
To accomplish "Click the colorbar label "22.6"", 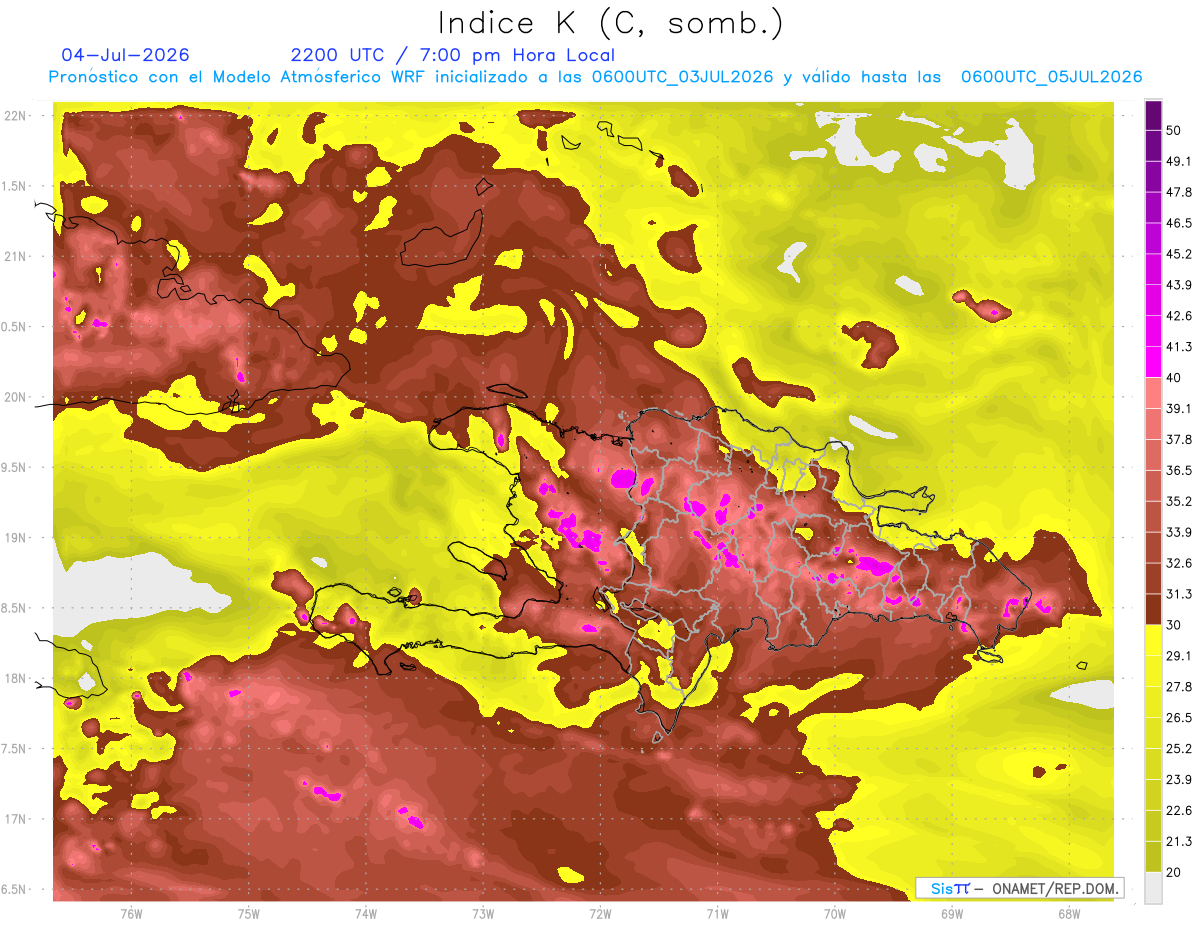I will [x=1179, y=811].
